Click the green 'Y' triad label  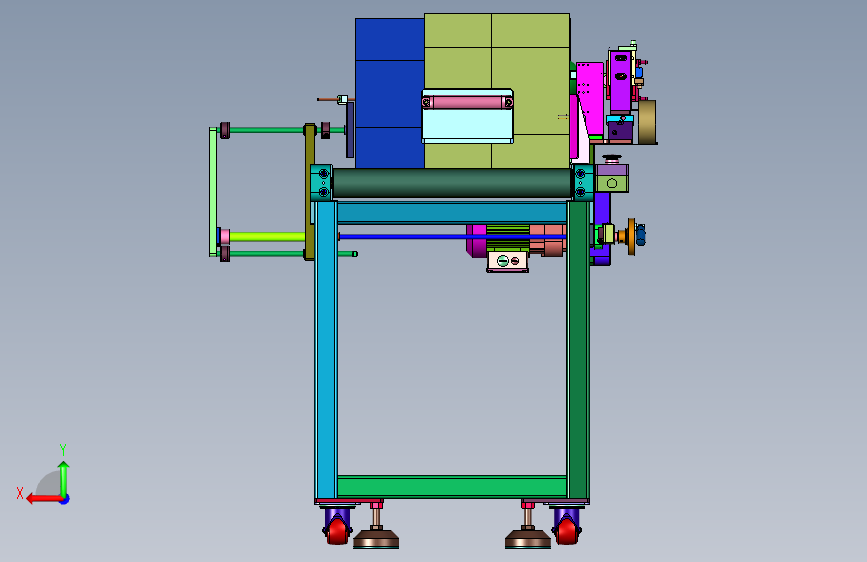tap(63, 449)
